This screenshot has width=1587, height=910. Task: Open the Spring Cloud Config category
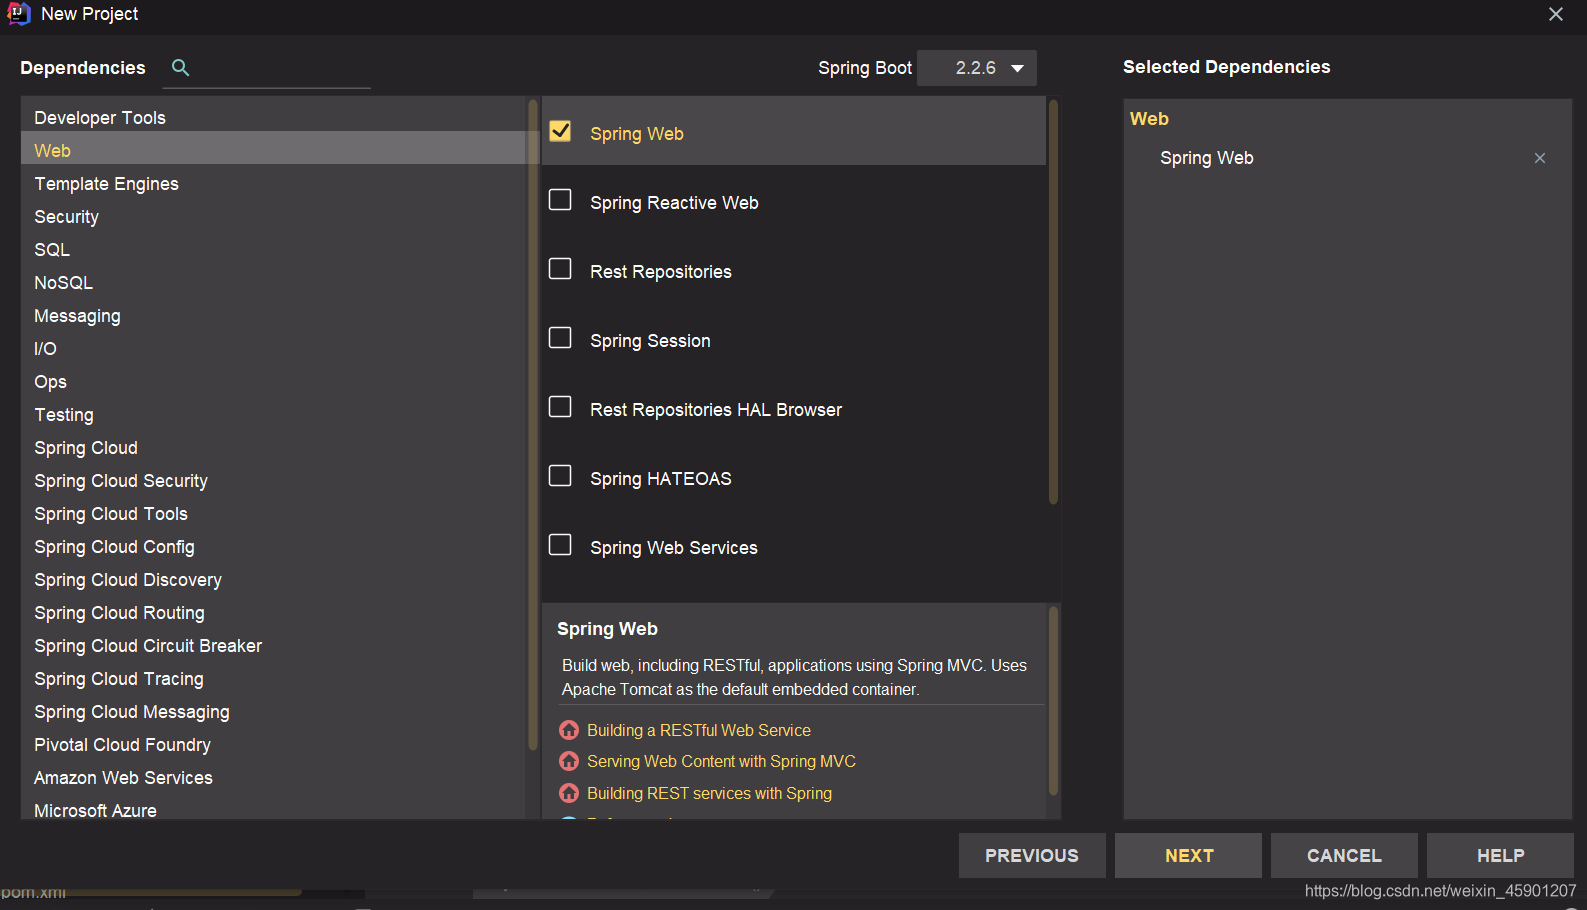(x=274, y=547)
